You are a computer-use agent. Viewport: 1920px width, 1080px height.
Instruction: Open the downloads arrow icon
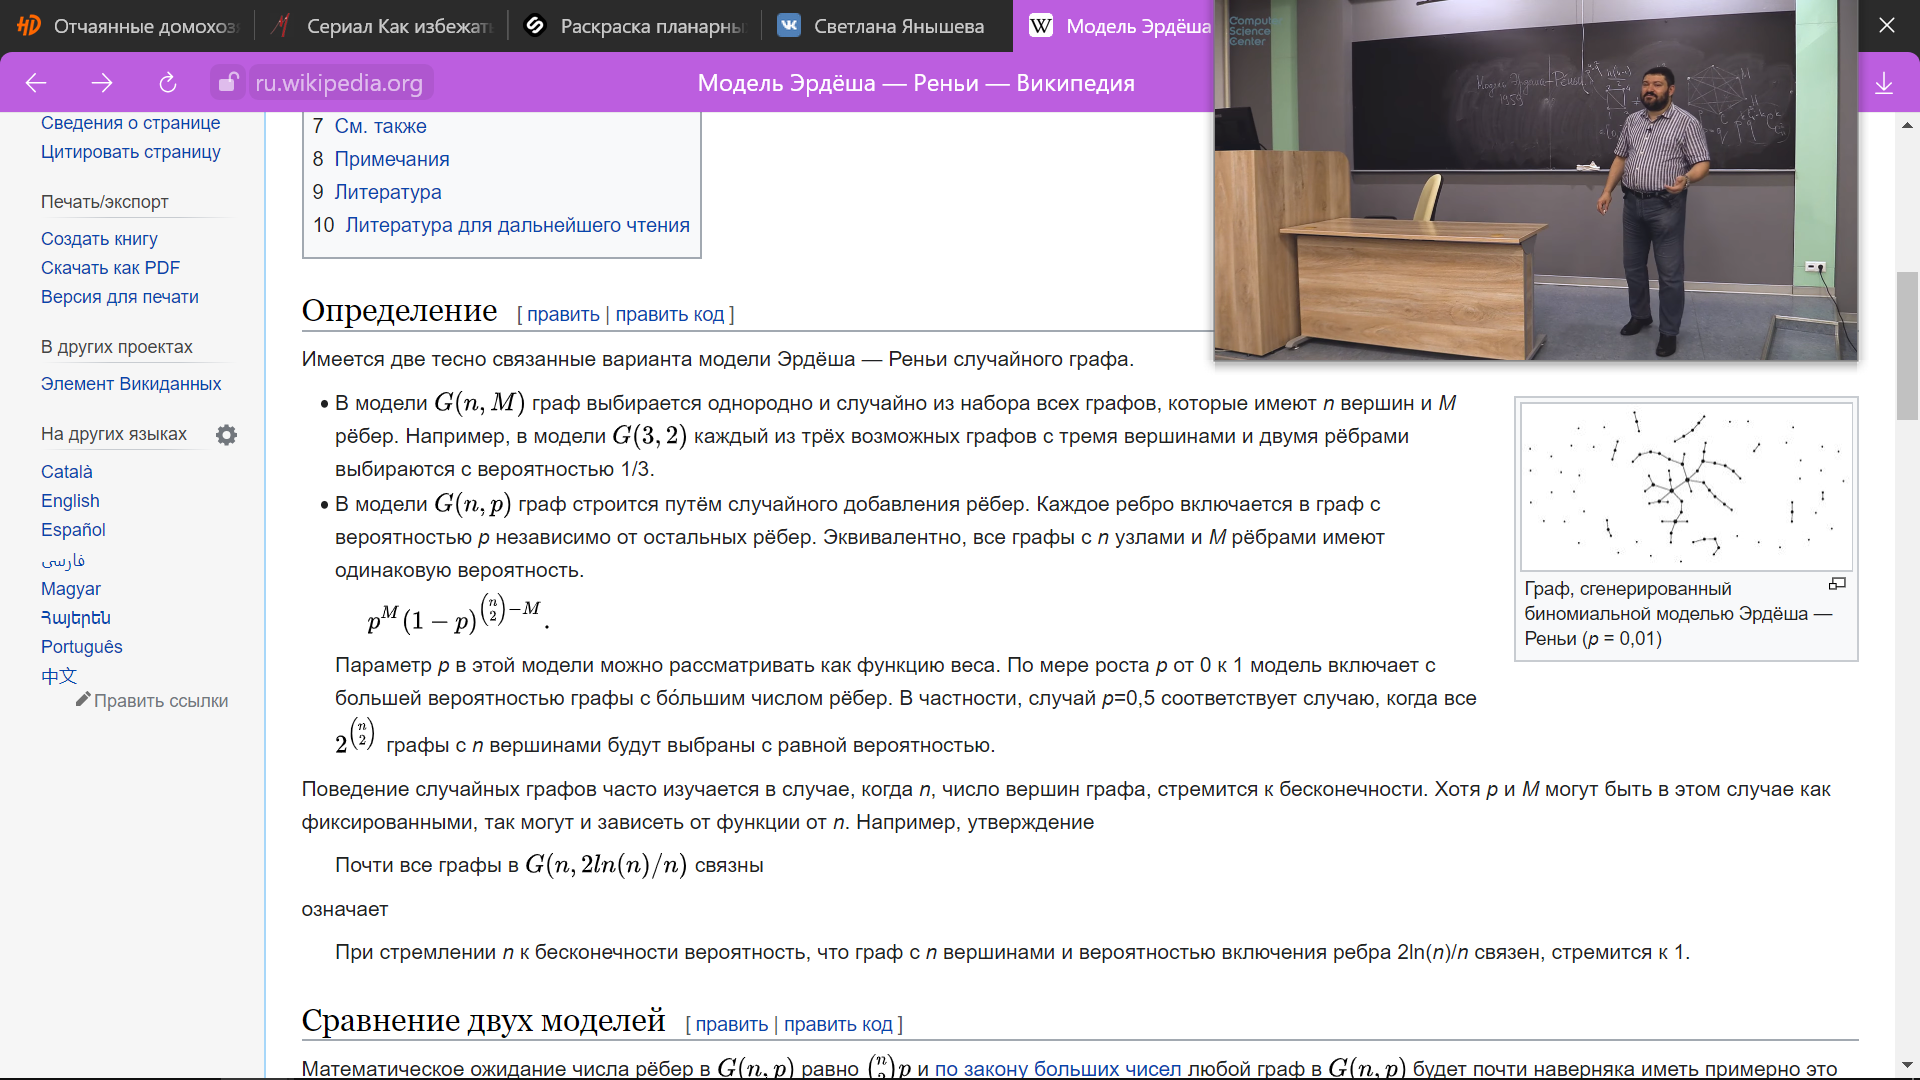pos(1884,83)
